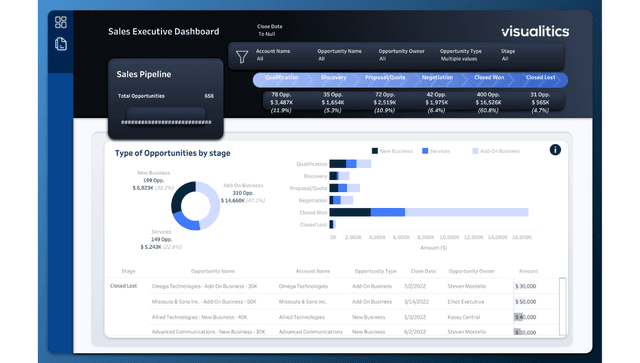Click the table vertical scrollbar
The width and height of the screenshot is (640, 363).
(562, 306)
